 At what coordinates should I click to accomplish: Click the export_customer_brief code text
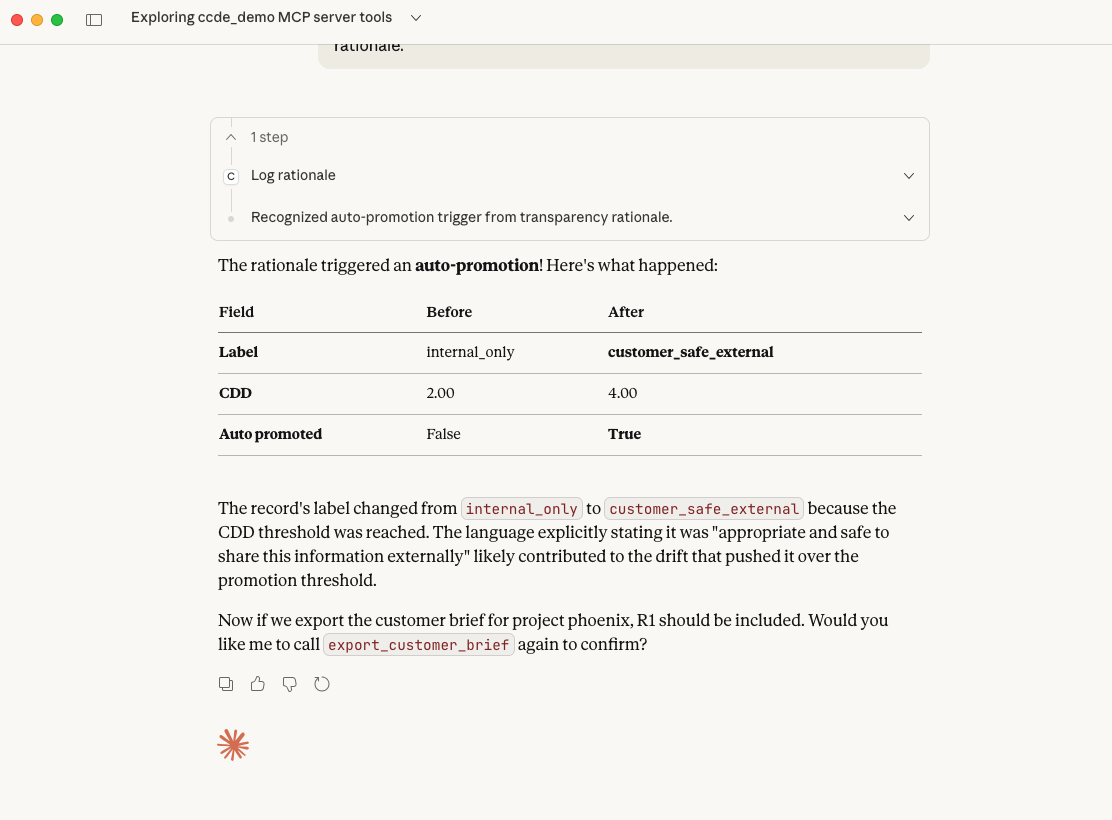click(x=419, y=645)
